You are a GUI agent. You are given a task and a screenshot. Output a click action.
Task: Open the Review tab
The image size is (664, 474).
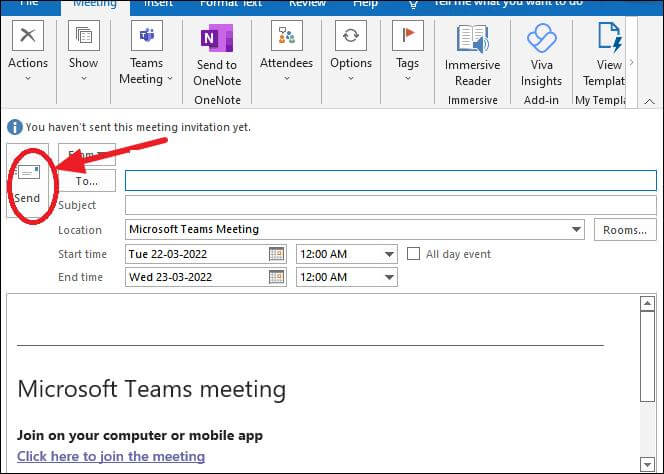pos(307,4)
